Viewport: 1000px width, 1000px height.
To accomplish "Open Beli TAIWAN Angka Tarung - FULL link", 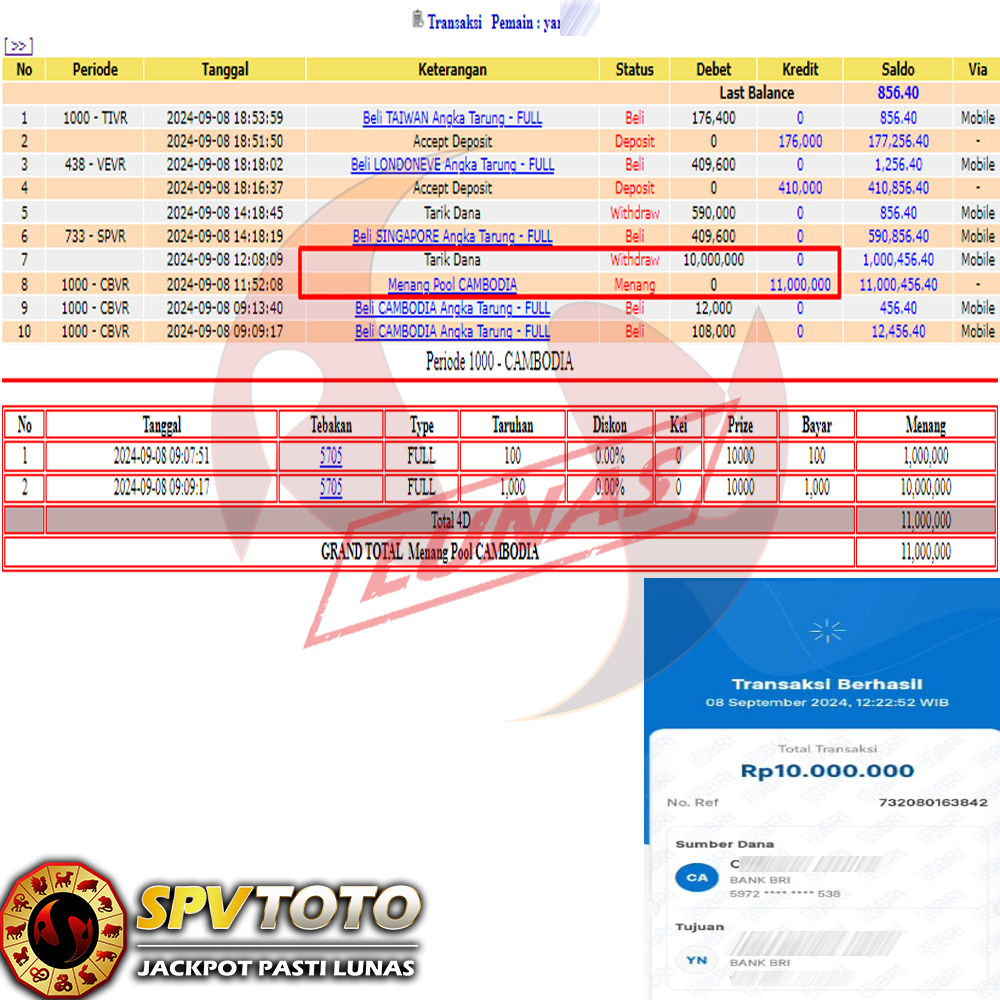I will 452,118.
